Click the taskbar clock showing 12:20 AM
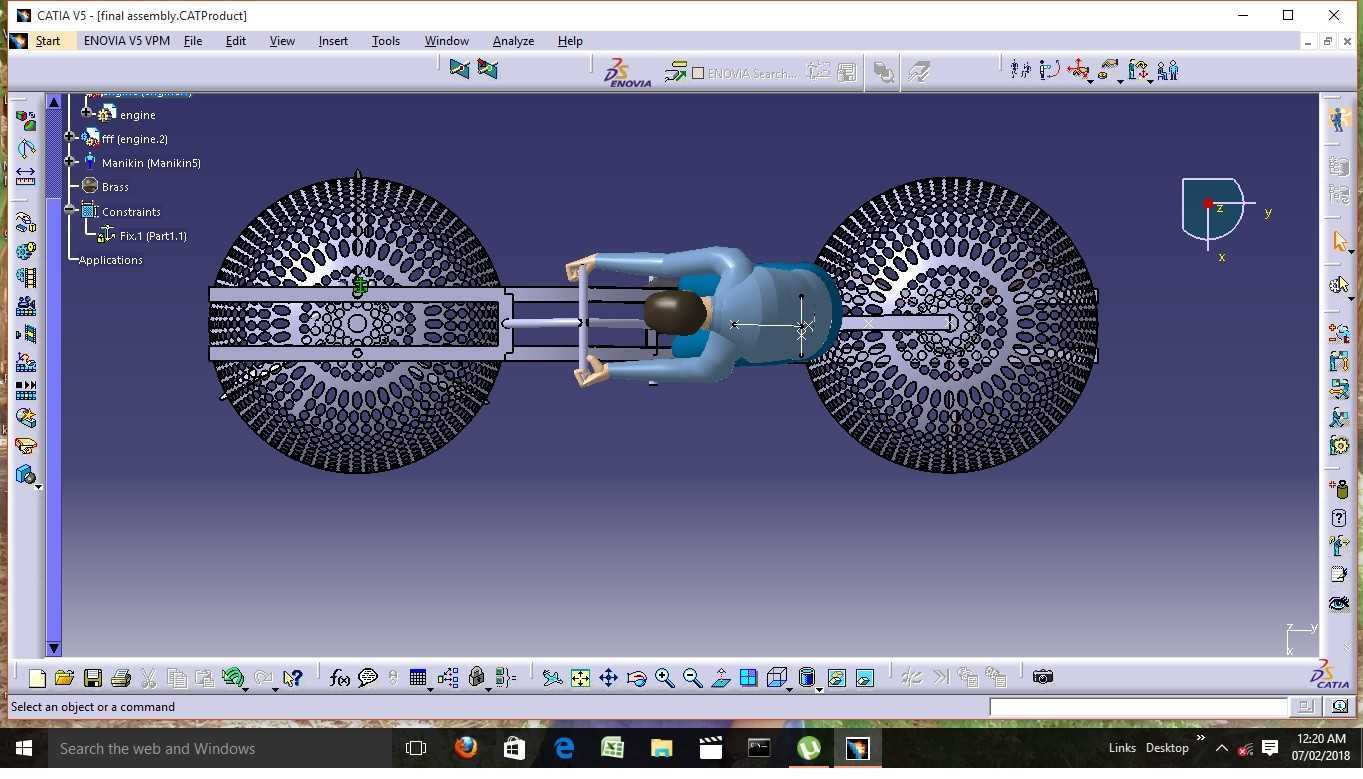 (1320, 748)
